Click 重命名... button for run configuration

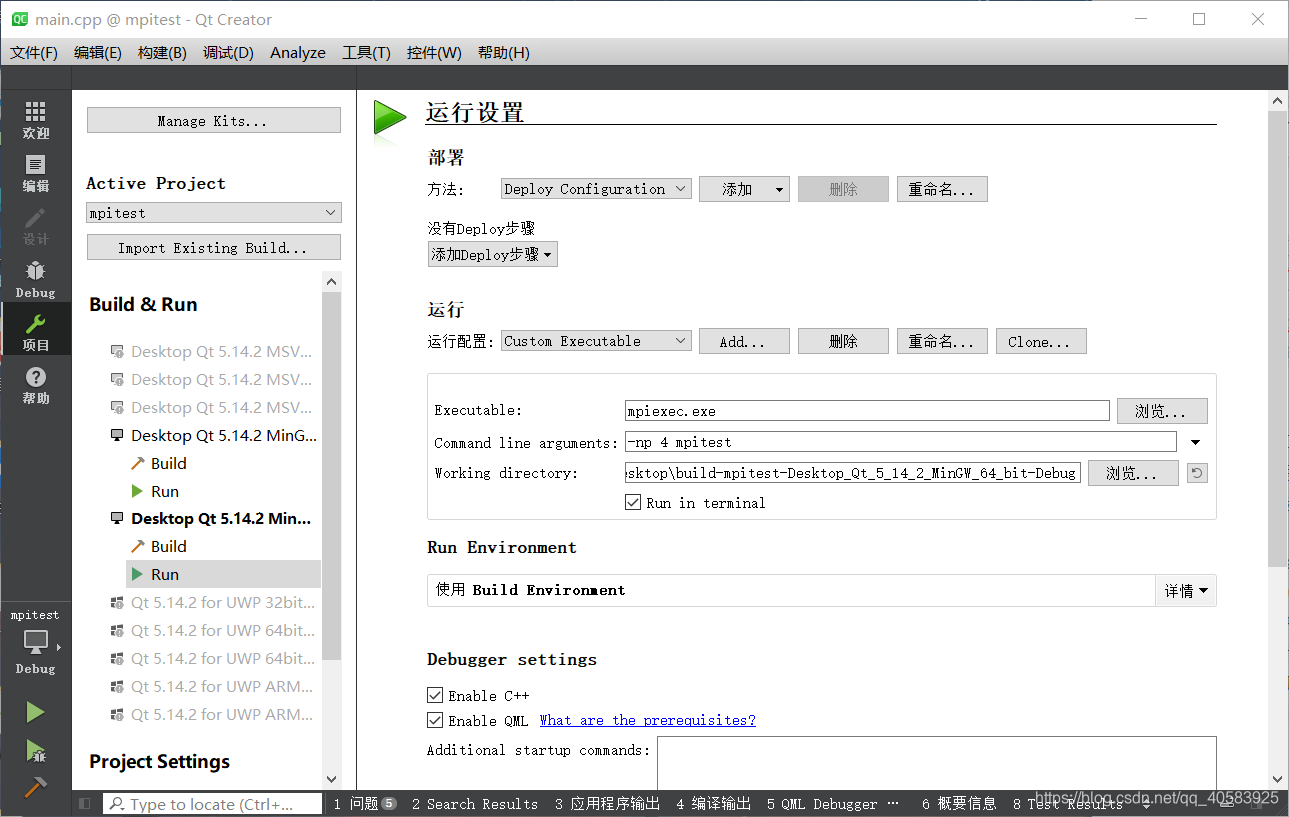(942, 342)
